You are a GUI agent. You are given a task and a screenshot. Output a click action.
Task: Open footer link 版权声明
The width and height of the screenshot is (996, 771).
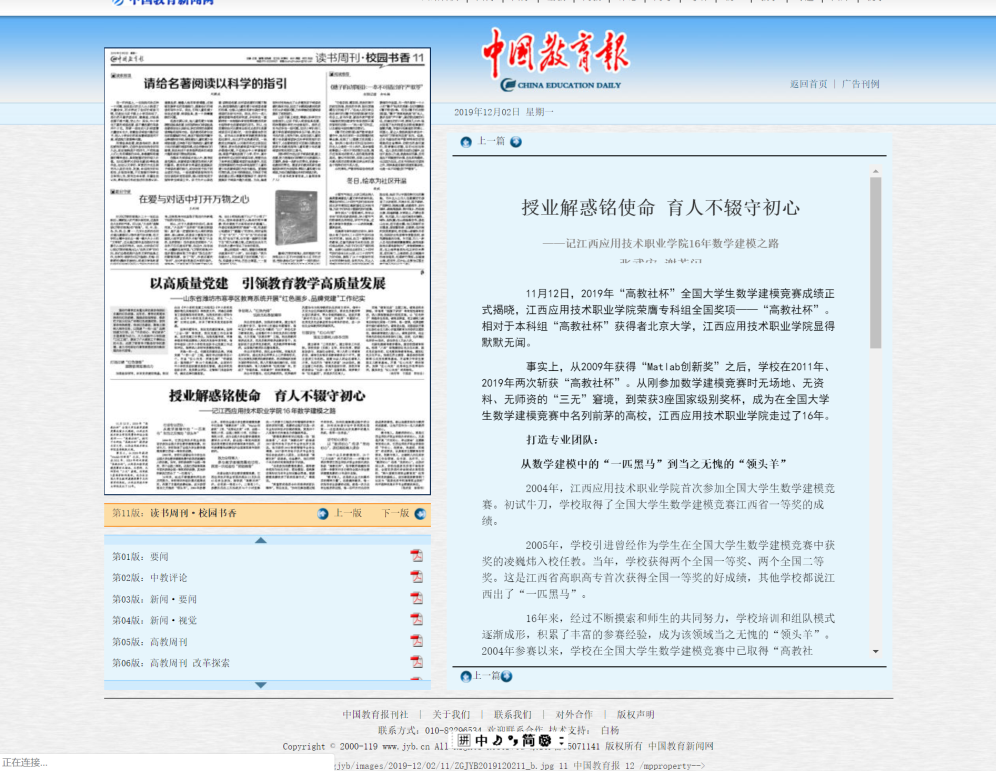[635, 714]
